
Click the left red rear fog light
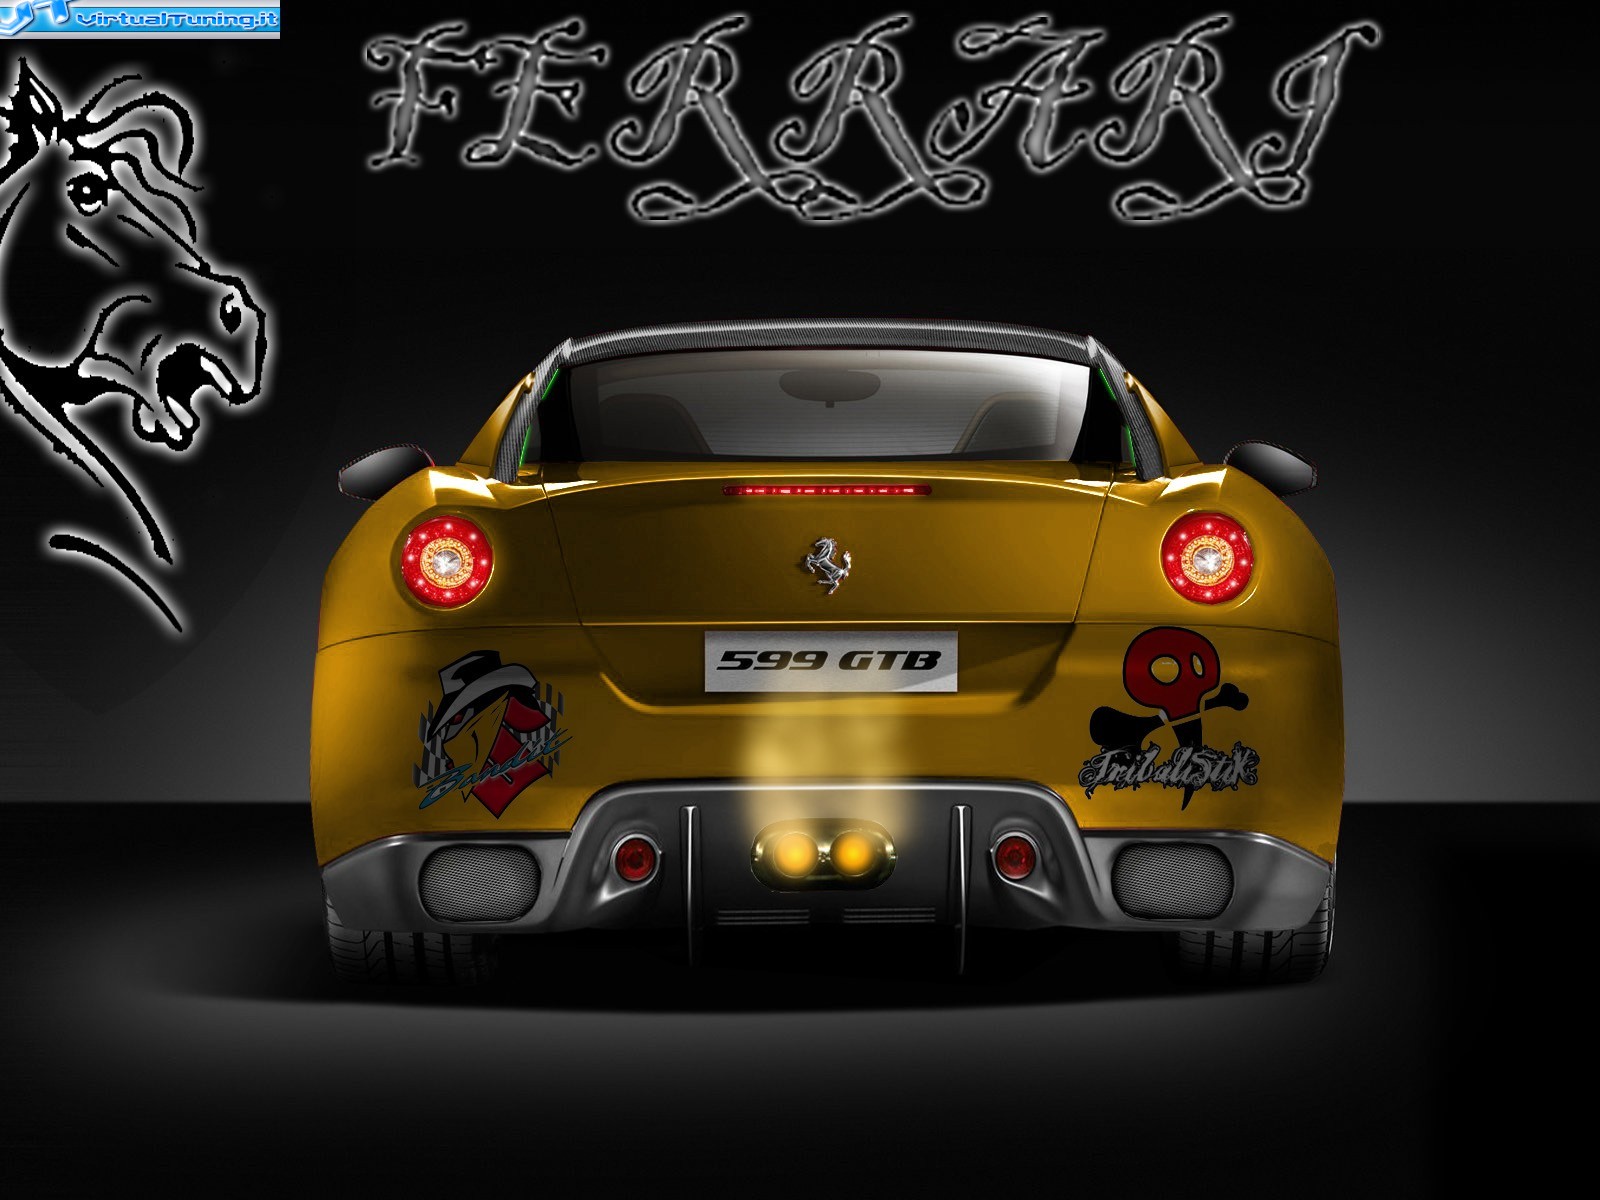636,858
